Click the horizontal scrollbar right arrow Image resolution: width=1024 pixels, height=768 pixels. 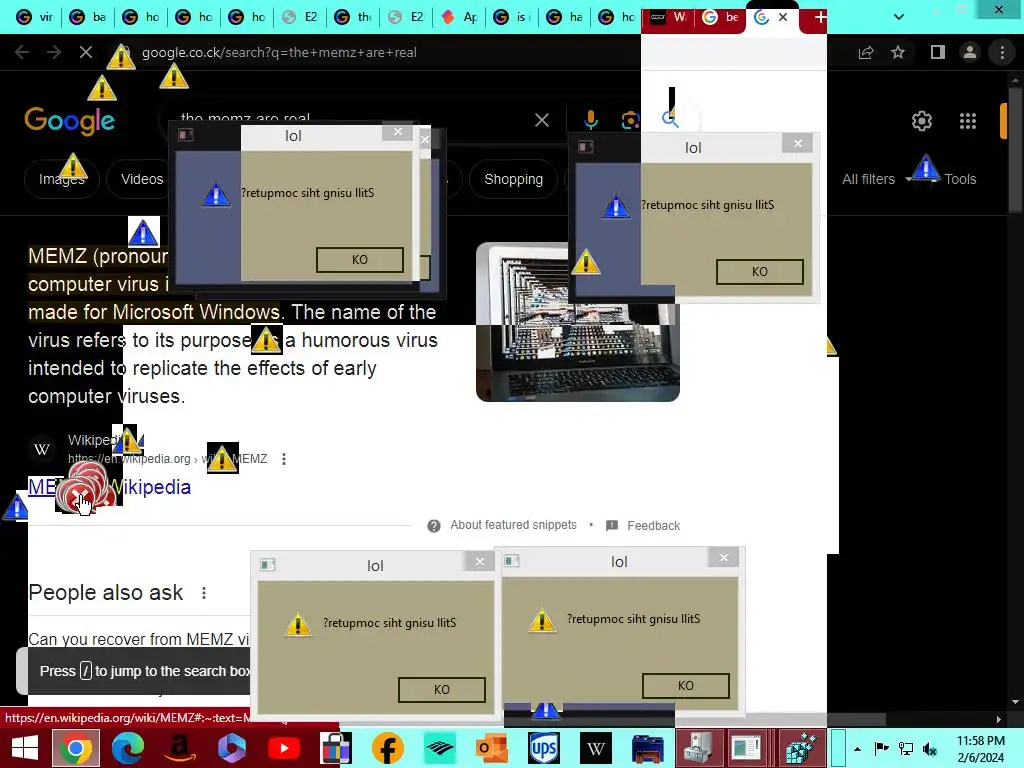(998, 719)
